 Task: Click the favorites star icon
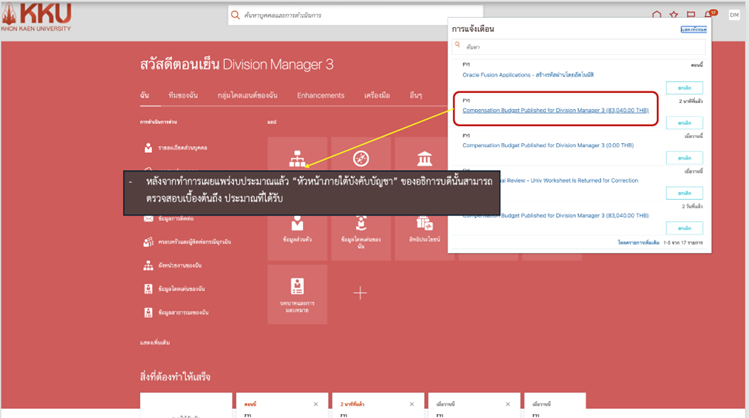pyautogui.click(x=673, y=15)
